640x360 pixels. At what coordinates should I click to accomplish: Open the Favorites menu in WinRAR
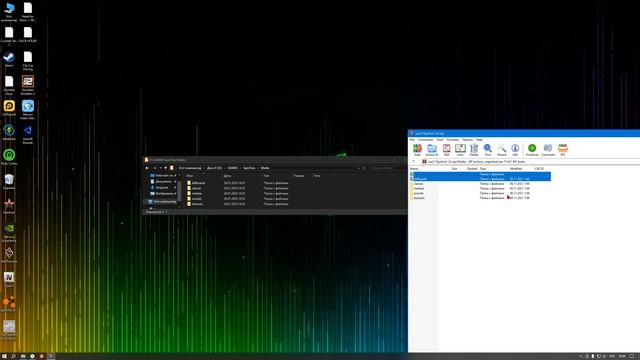(x=453, y=140)
